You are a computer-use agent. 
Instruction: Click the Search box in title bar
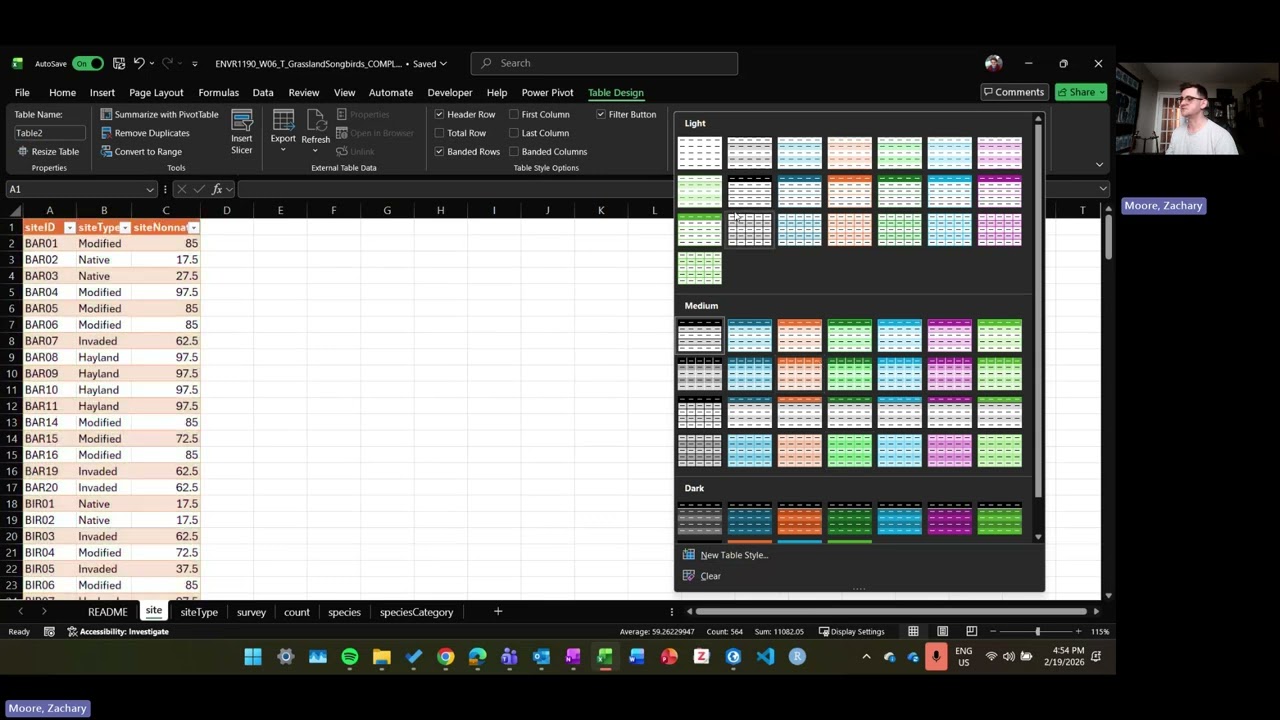click(x=604, y=63)
